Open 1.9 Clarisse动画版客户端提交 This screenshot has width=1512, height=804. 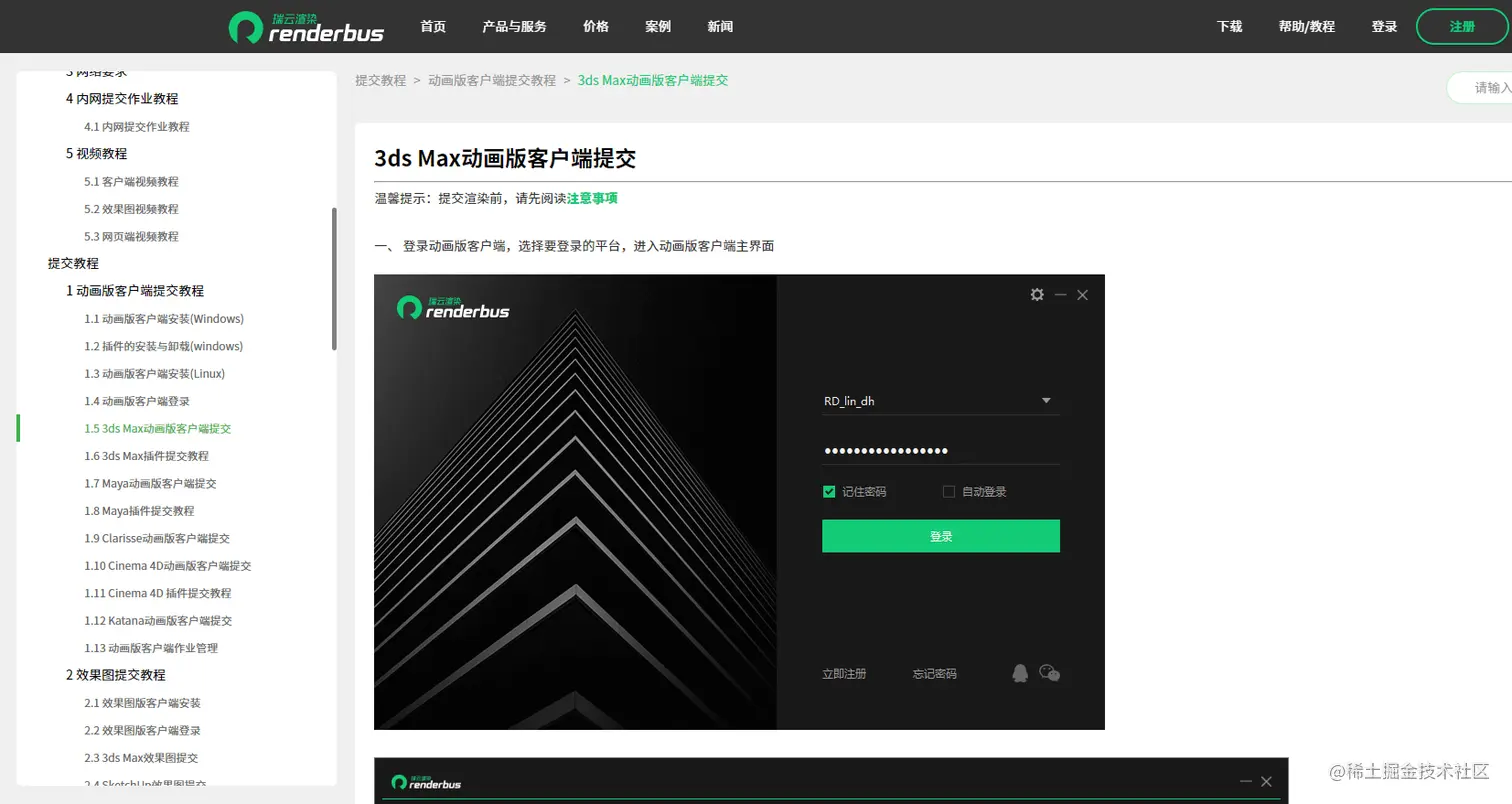click(157, 538)
